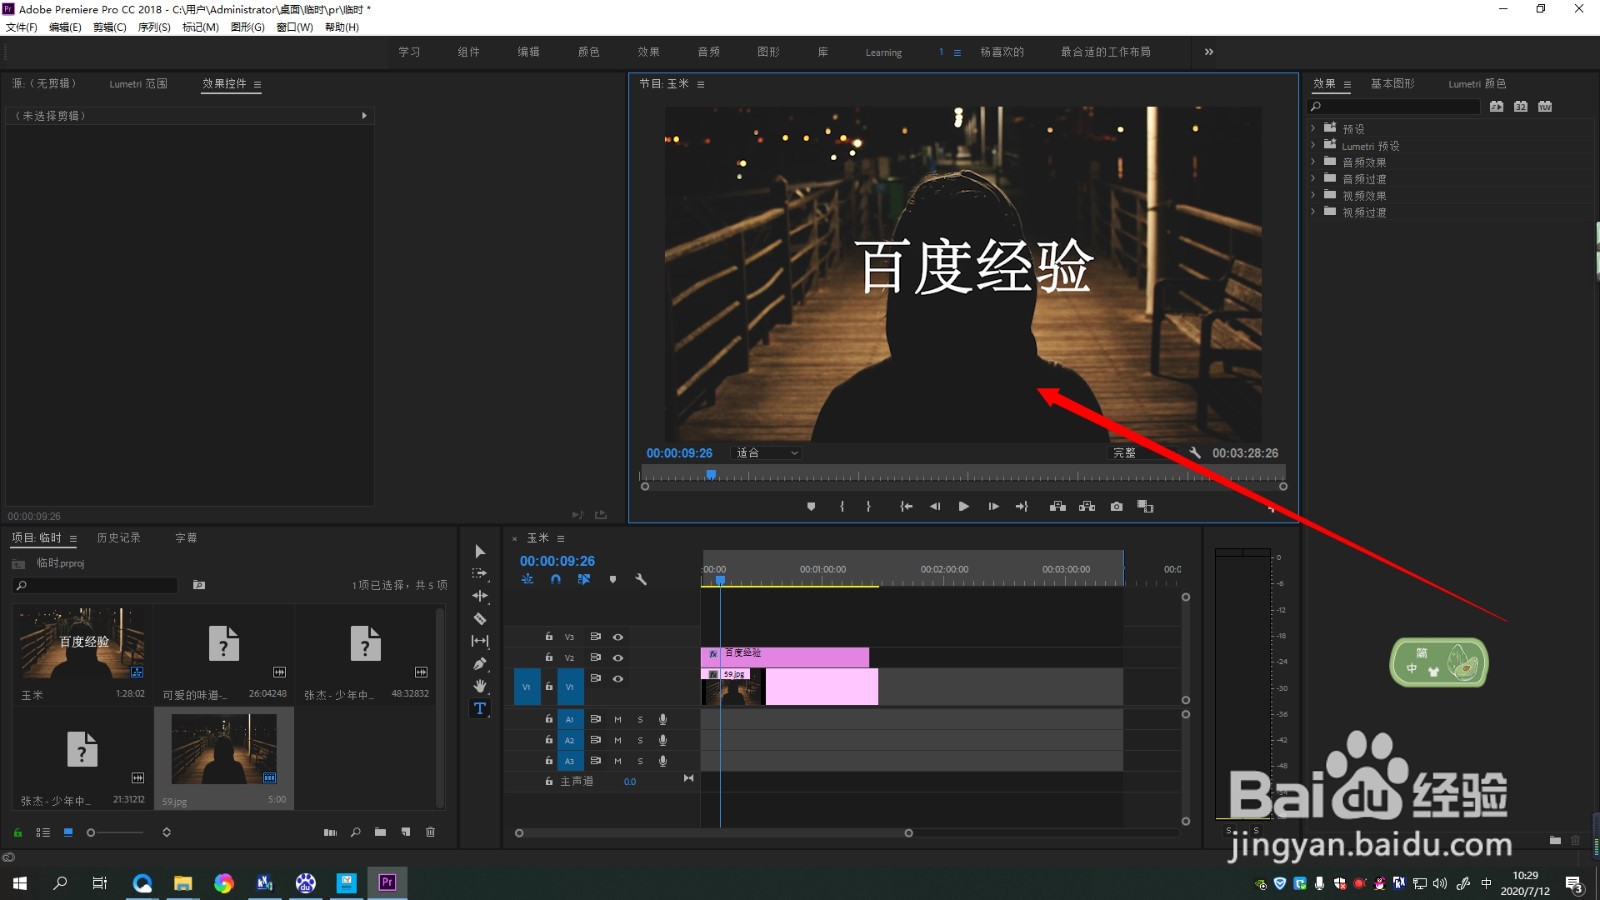This screenshot has width=1600, height=900.
Task: Switch to the 历史记录 tab
Action: point(119,538)
